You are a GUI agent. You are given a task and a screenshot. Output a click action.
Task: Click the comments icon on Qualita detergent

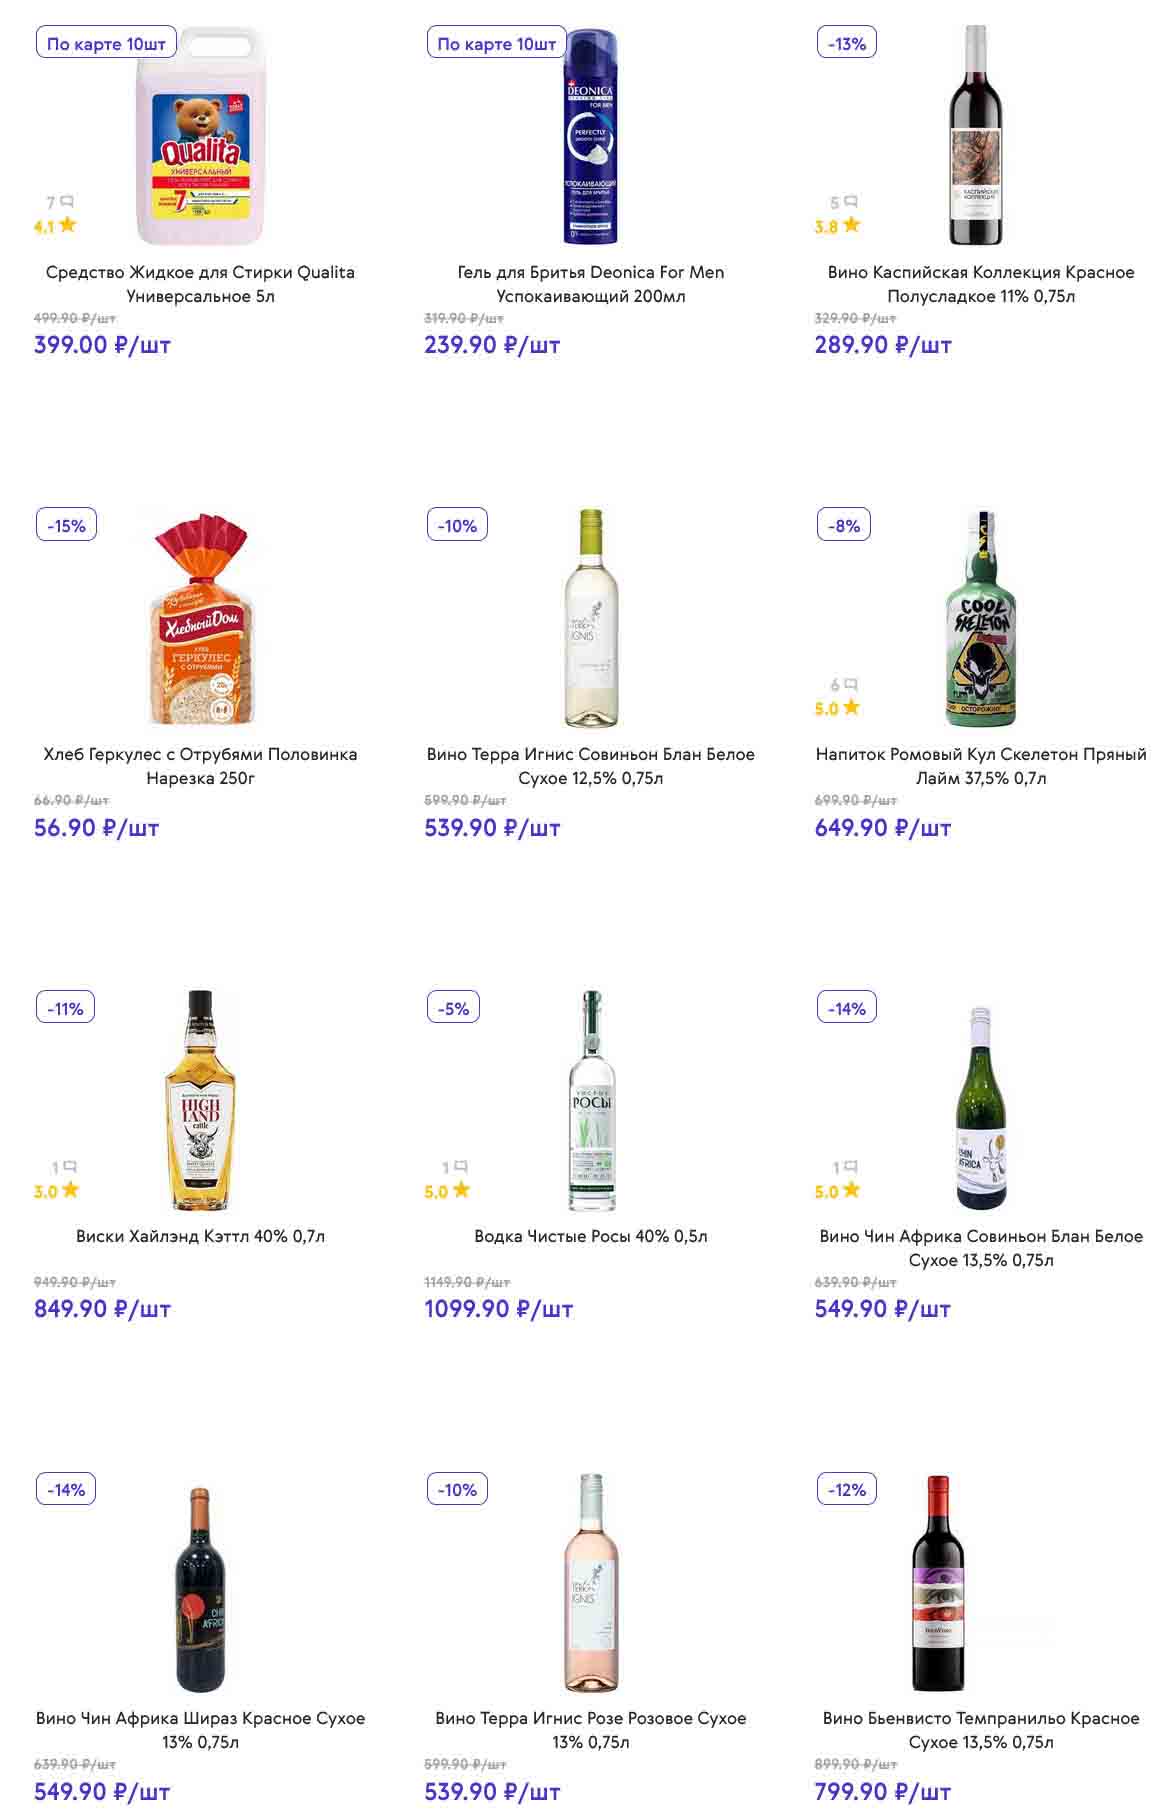(x=67, y=202)
